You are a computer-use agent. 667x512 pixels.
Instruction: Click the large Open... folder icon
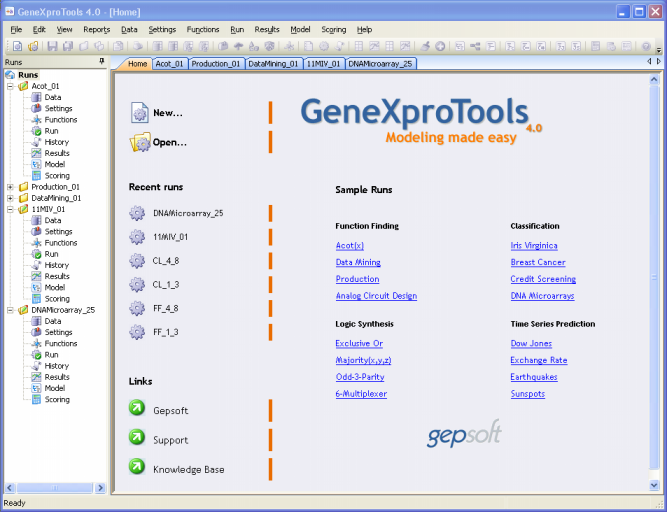(140, 142)
